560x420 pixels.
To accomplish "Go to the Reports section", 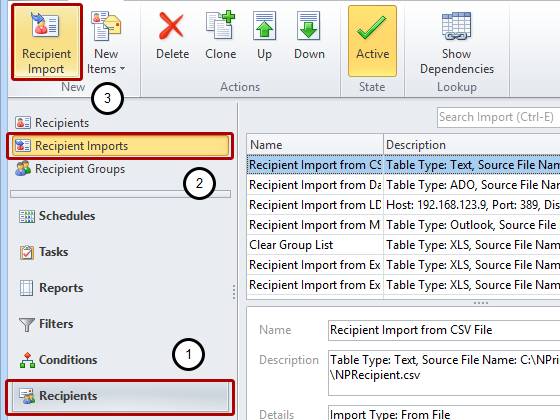I will (x=51, y=288).
